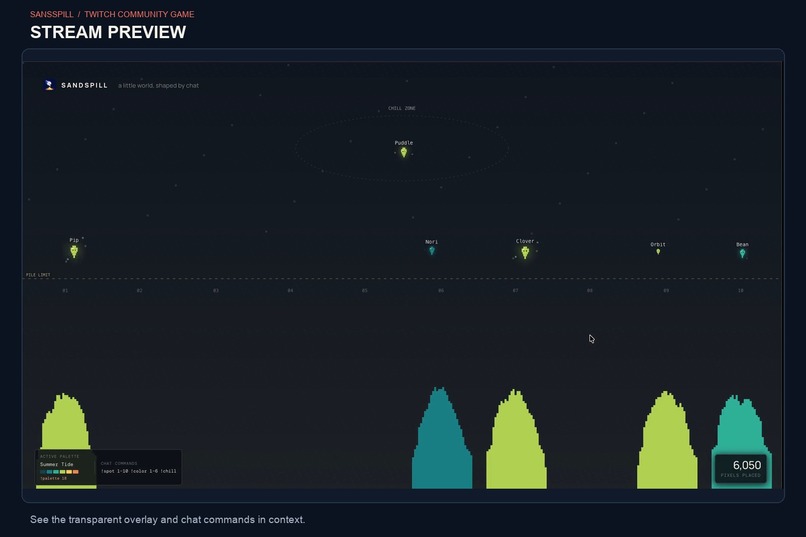
Task: Click spot number 07 marker
Action: [x=515, y=290]
